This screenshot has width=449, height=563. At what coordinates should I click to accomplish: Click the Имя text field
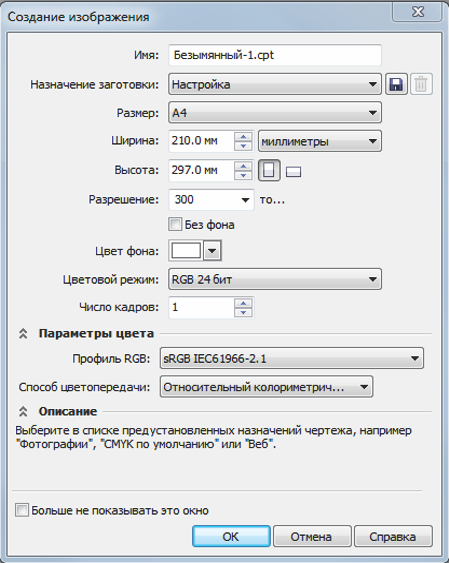pyautogui.click(x=275, y=55)
